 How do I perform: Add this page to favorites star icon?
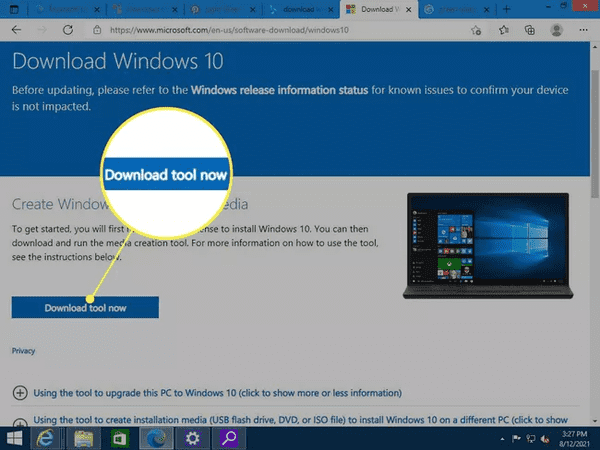coord(476,30)
